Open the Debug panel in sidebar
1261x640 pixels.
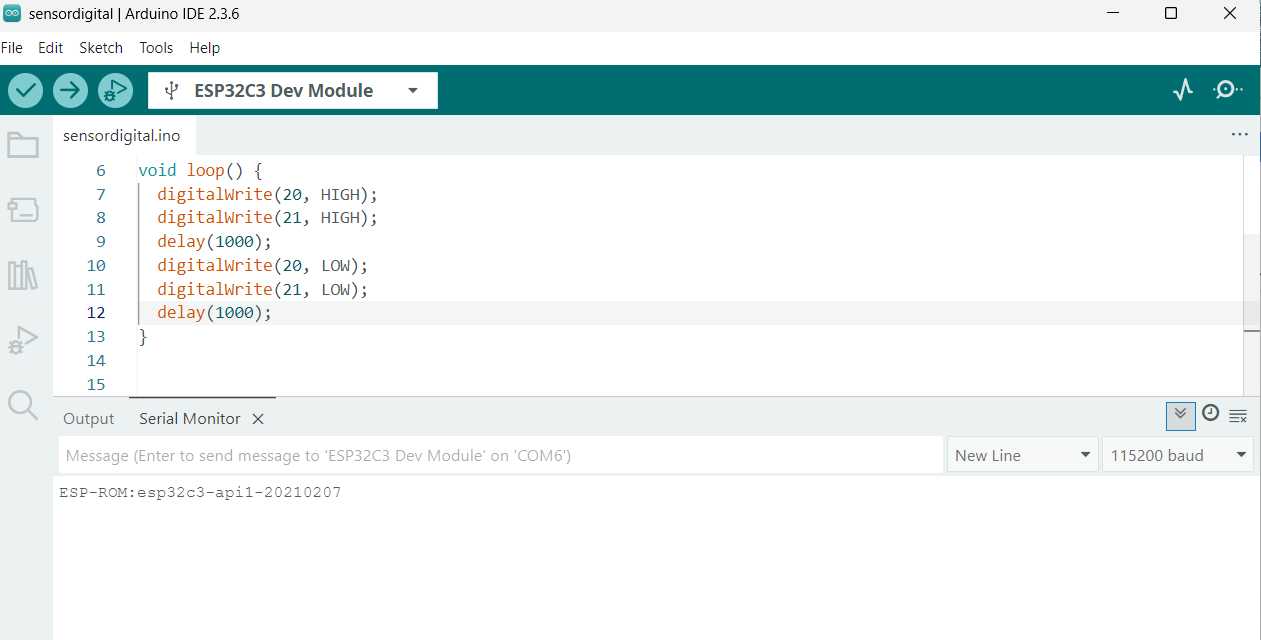point(23,340)
